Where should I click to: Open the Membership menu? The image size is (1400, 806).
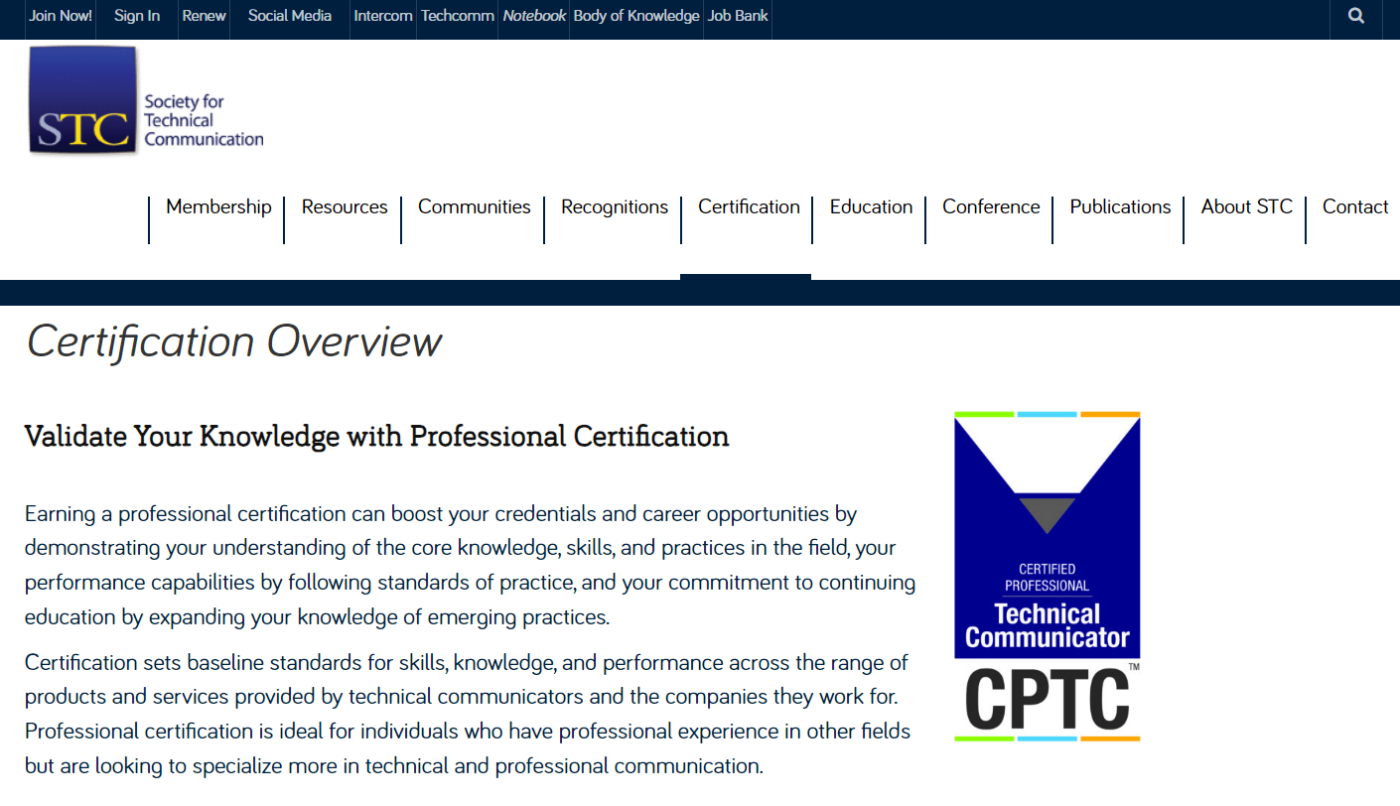tap(218, 207)
